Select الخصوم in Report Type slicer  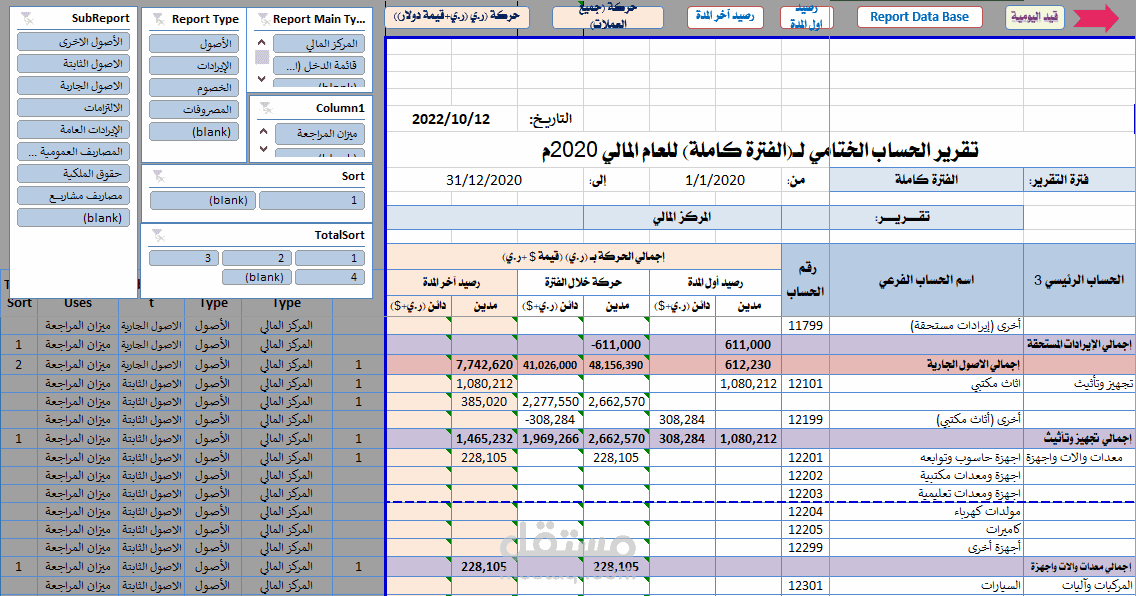click(x=194, y=88)
